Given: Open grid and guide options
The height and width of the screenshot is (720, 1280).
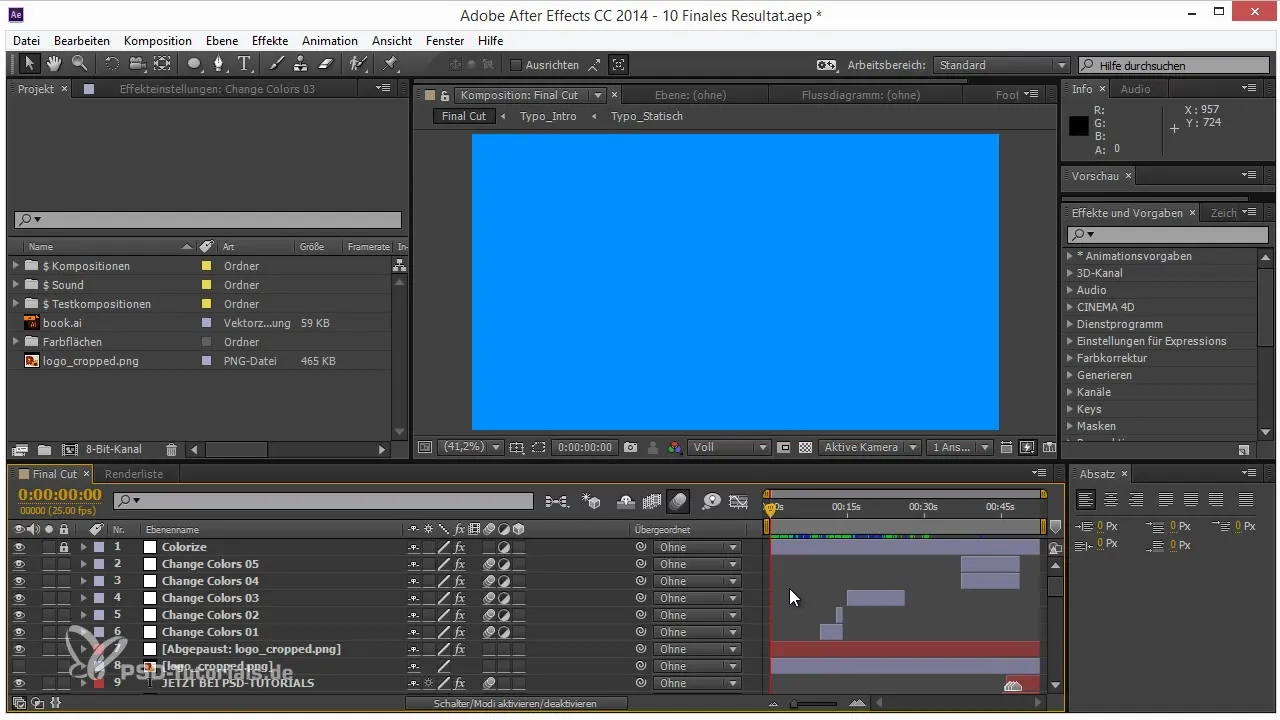Looking at the screenshot, I should pyautogui.click(x=517, y=448).
